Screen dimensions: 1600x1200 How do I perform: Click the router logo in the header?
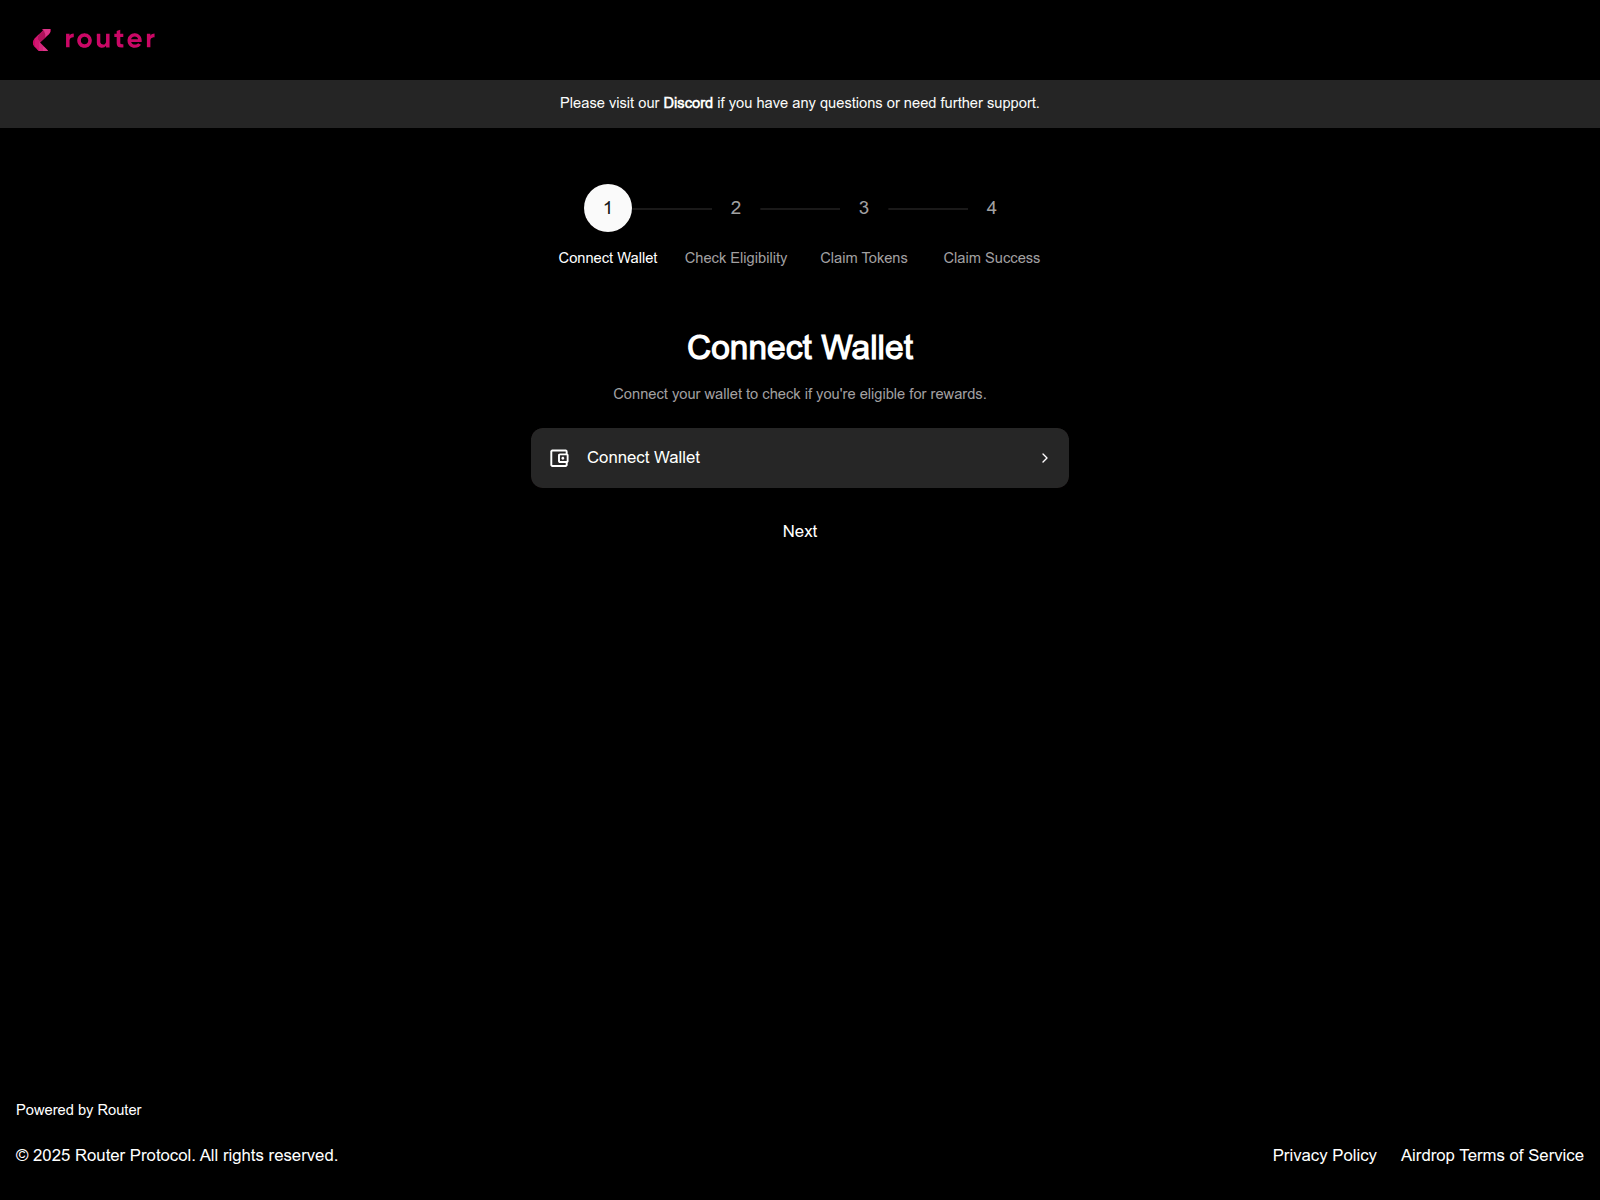(95, 39)
